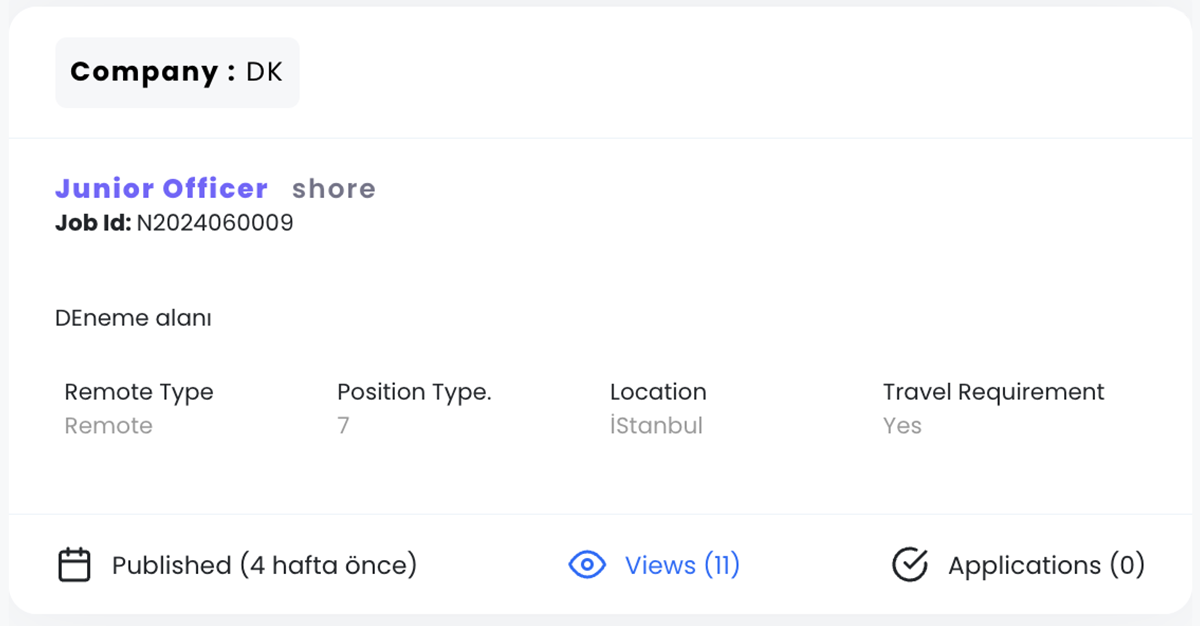Click the Travel Requirement label

coord(994,392)
